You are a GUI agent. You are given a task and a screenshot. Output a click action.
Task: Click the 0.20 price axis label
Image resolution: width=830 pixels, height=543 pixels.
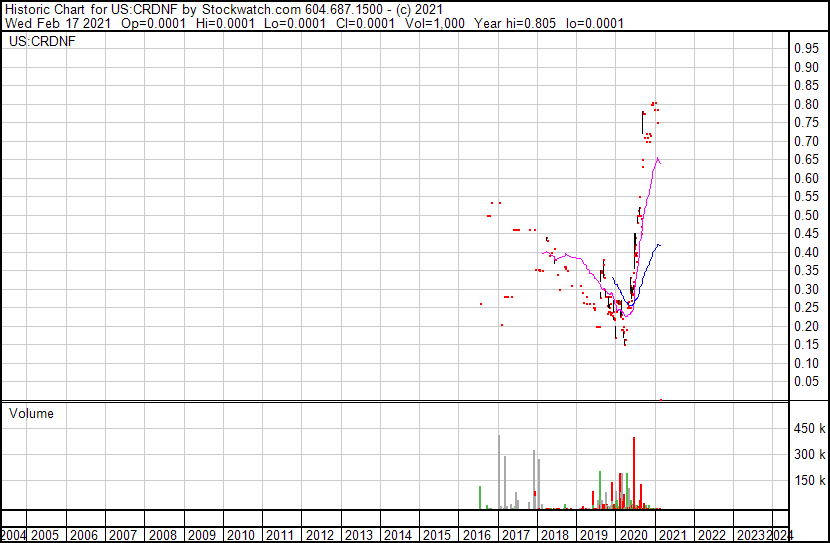click(x=806, y=327)
